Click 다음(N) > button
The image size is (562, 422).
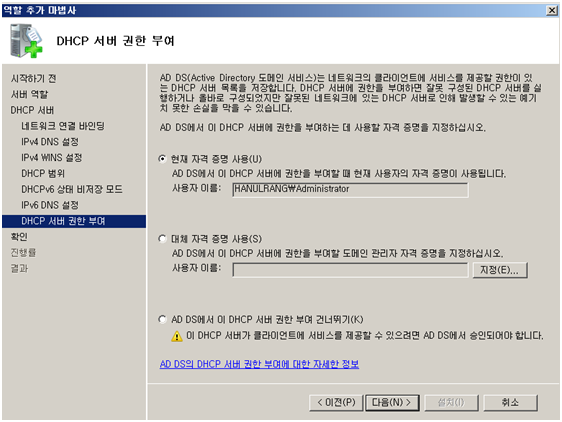tap(392, 403)
